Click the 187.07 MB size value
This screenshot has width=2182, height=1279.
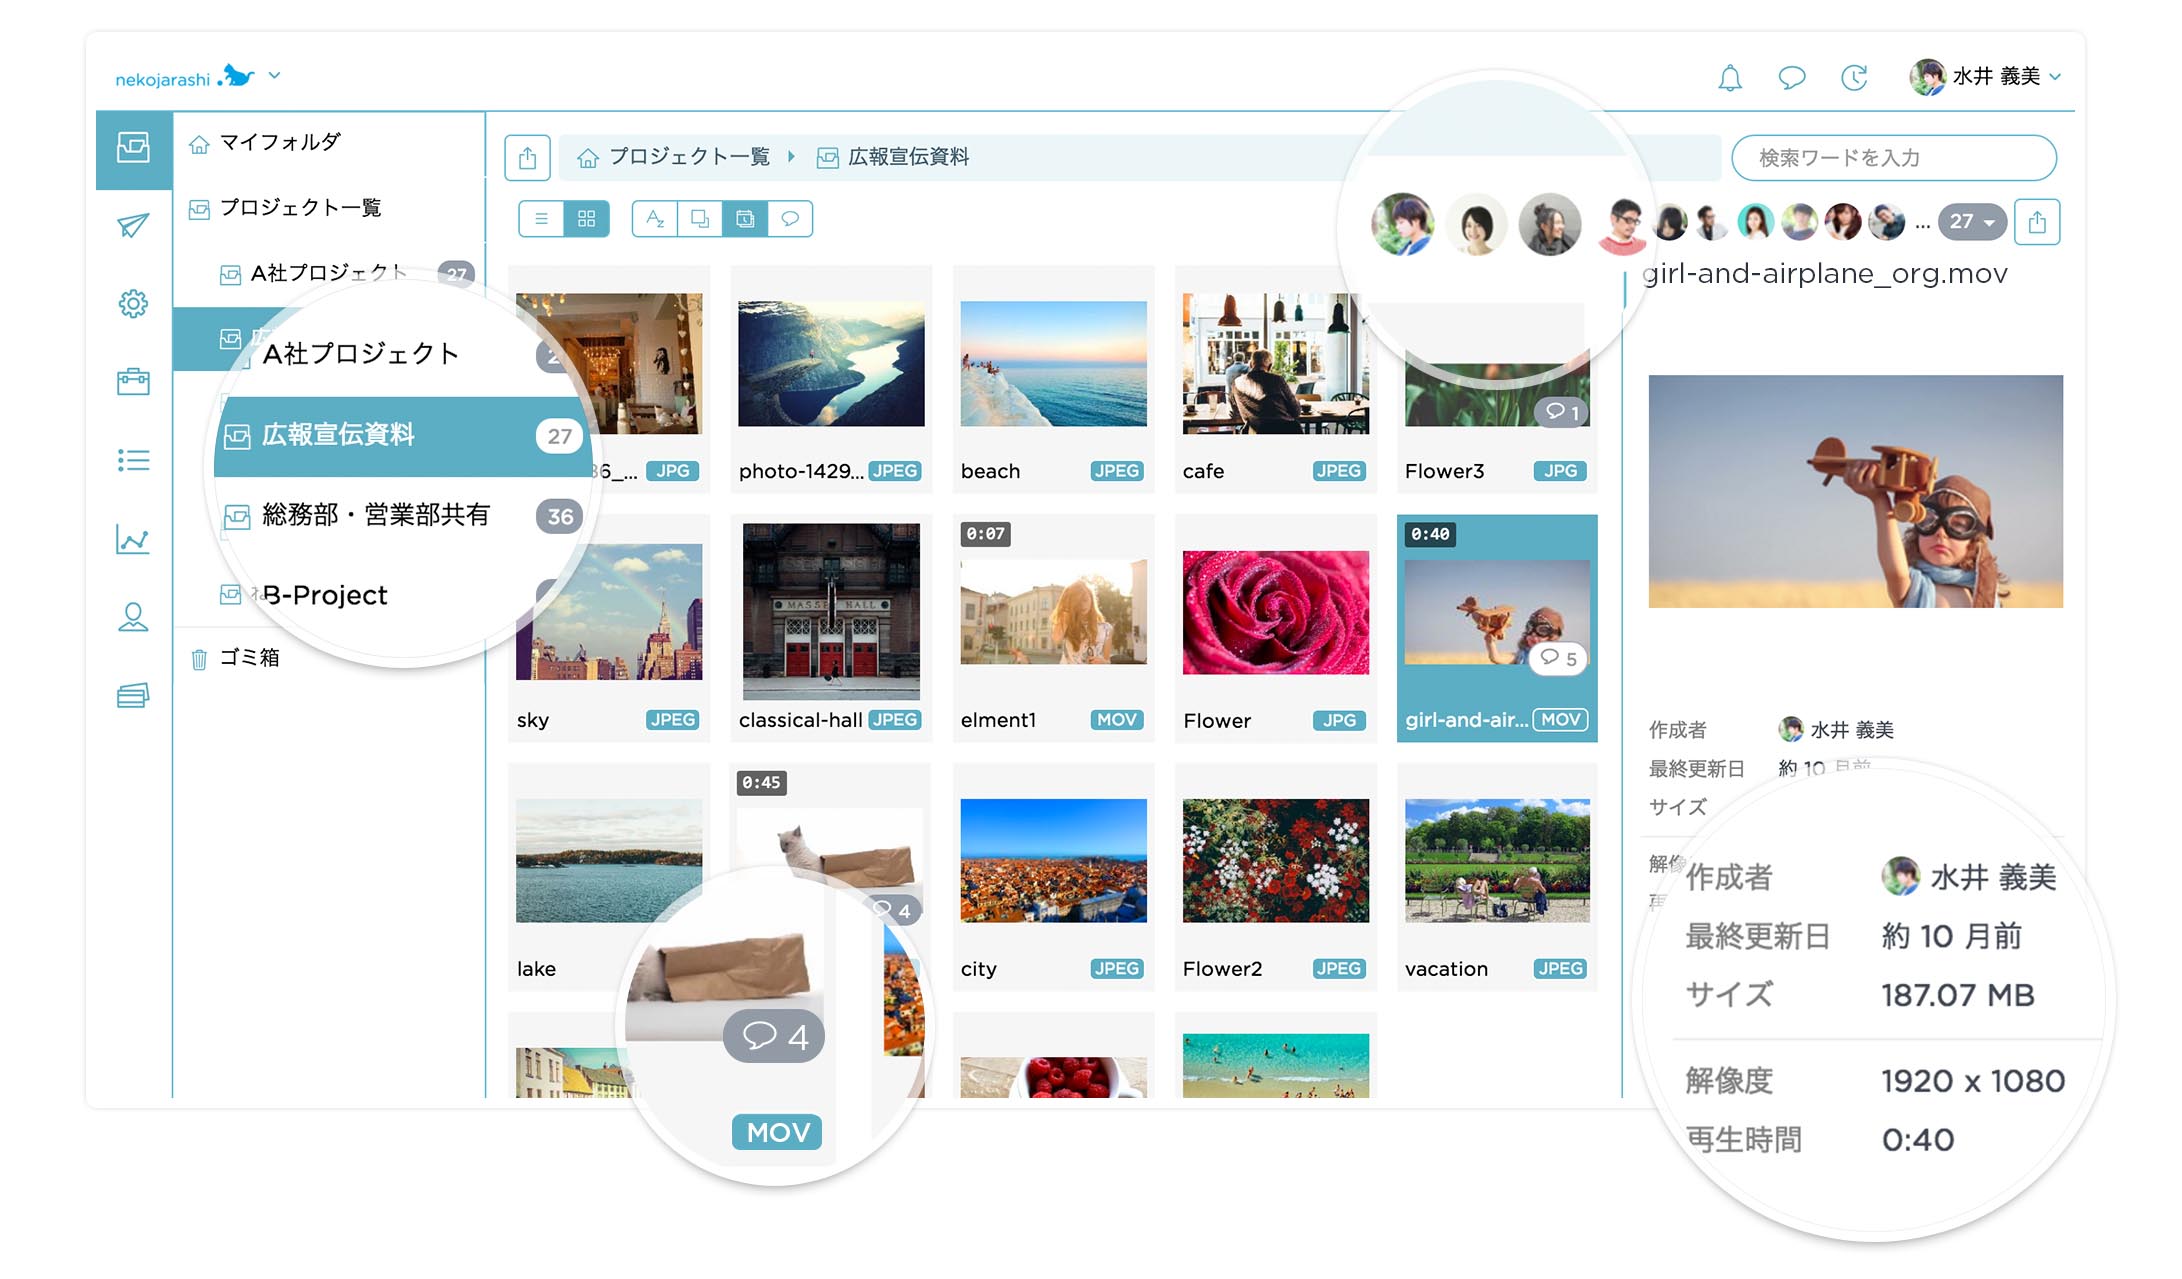[1957, 995]
